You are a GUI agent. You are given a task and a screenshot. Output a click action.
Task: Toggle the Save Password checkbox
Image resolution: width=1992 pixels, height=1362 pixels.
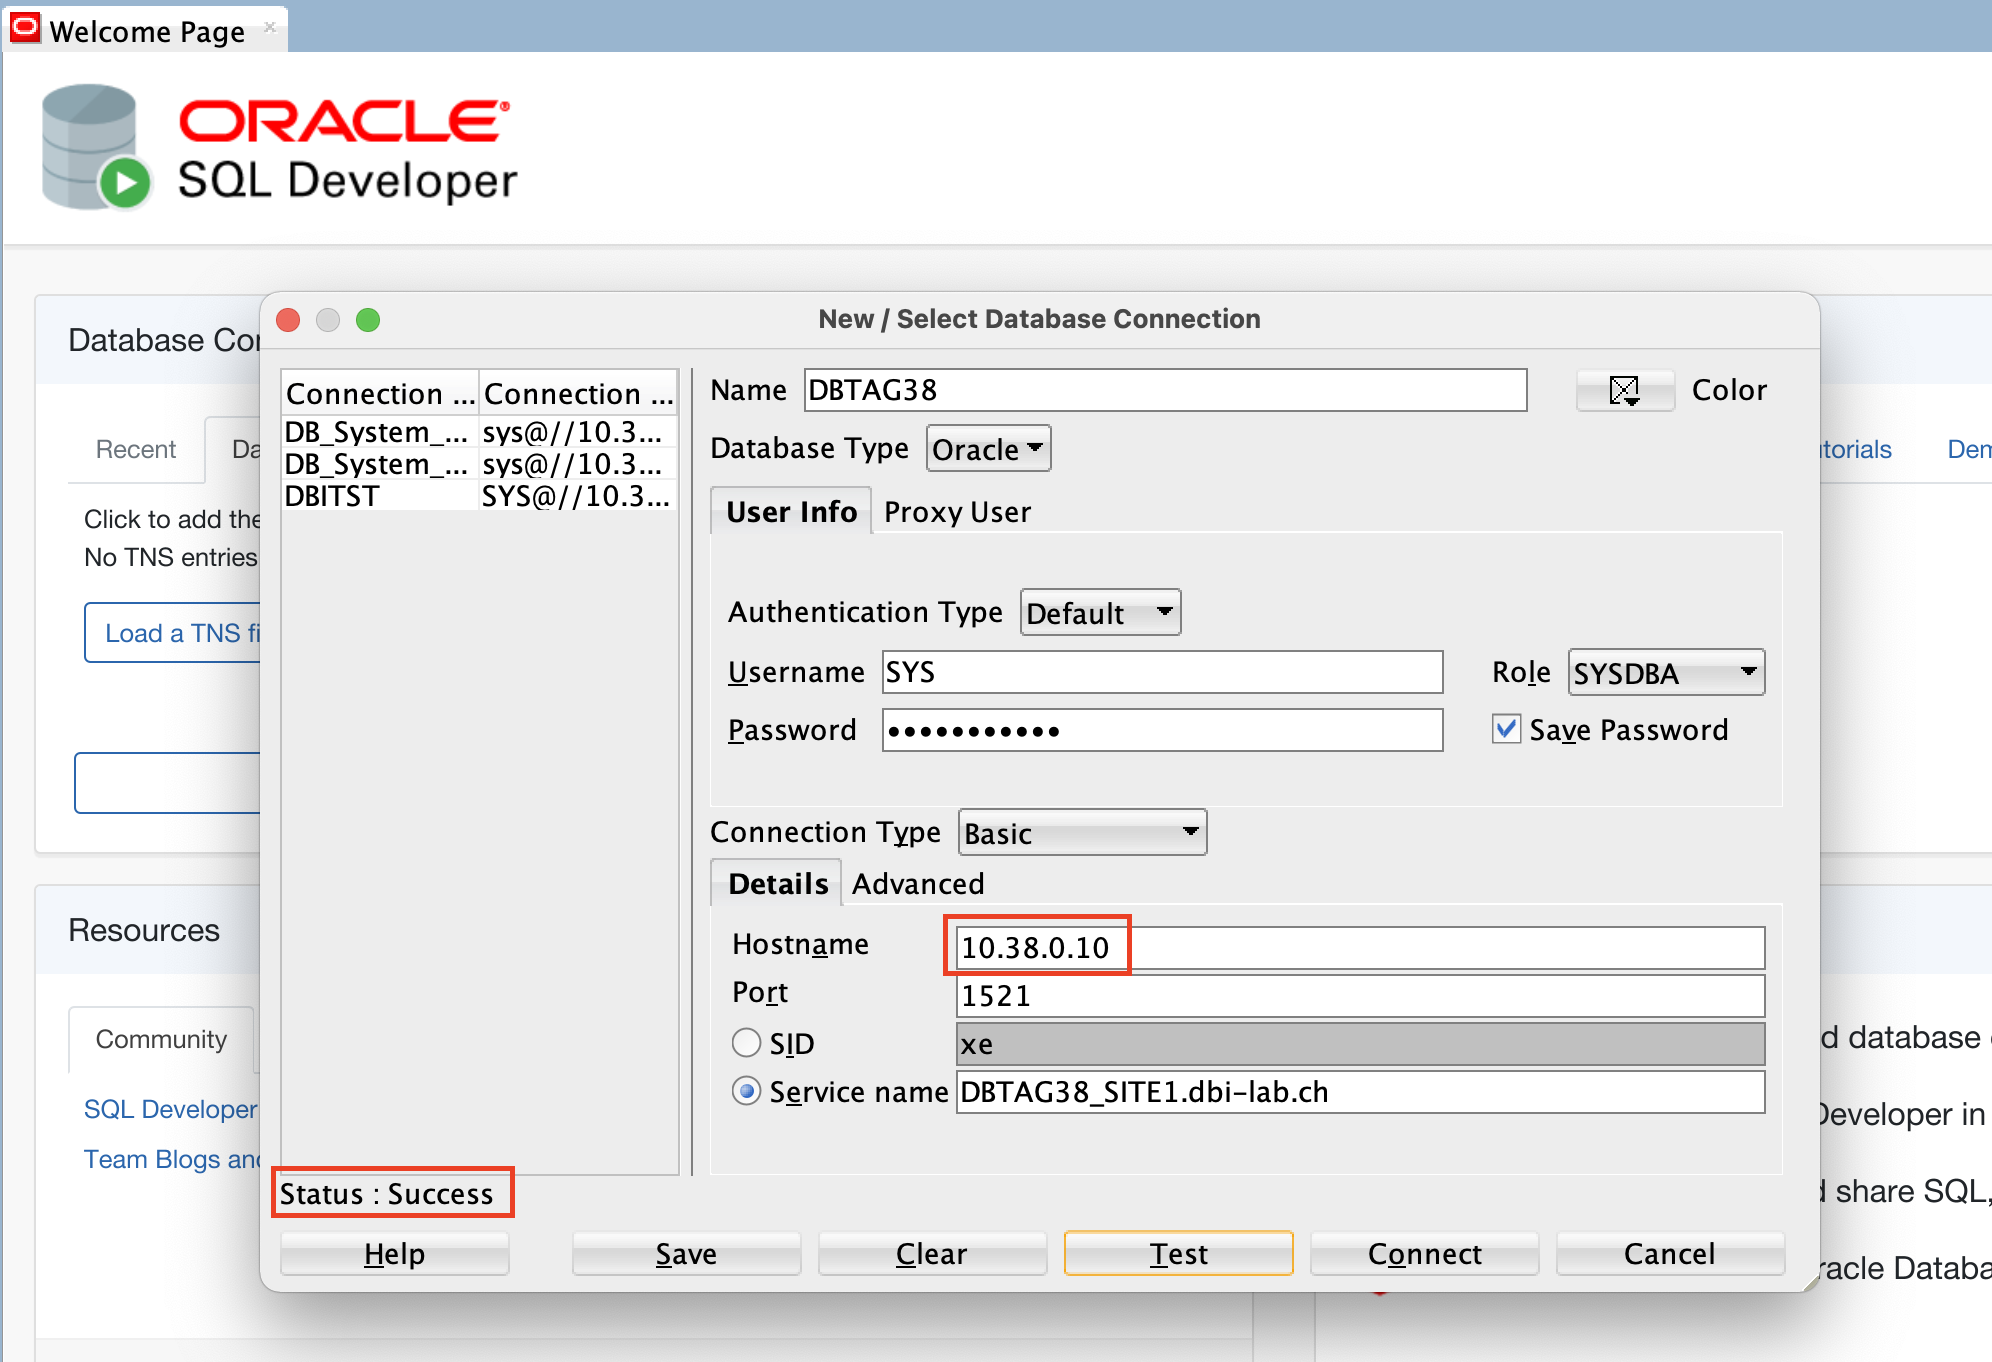tap(1506, 729)
